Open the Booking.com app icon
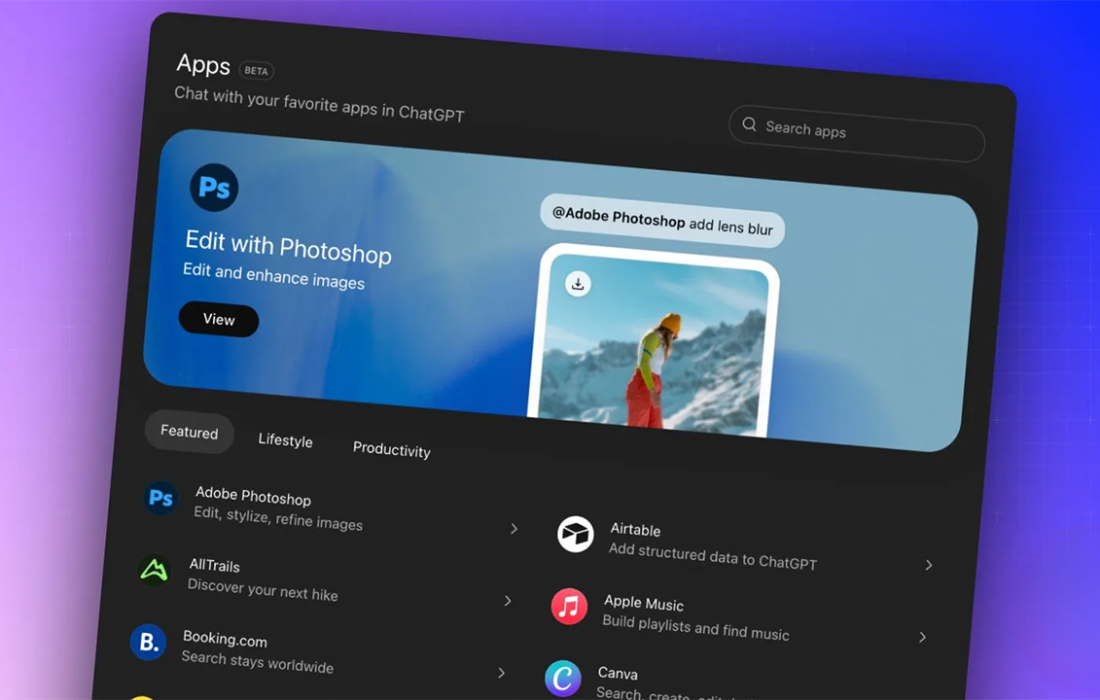 147,644
